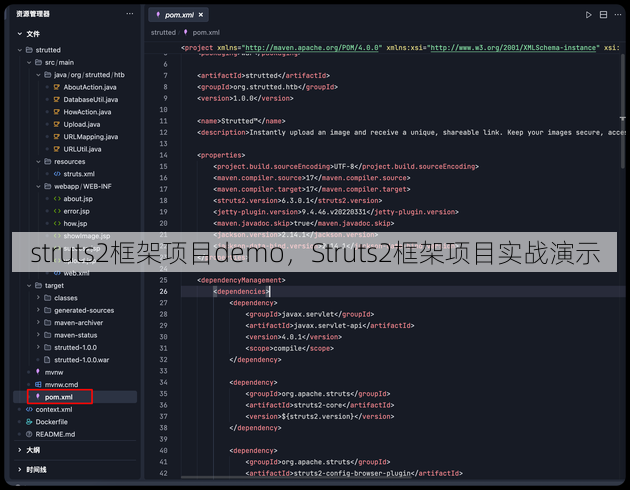Open the mvnw.cmd file
The image size is (630, 490).
click(x=61, y=385)
